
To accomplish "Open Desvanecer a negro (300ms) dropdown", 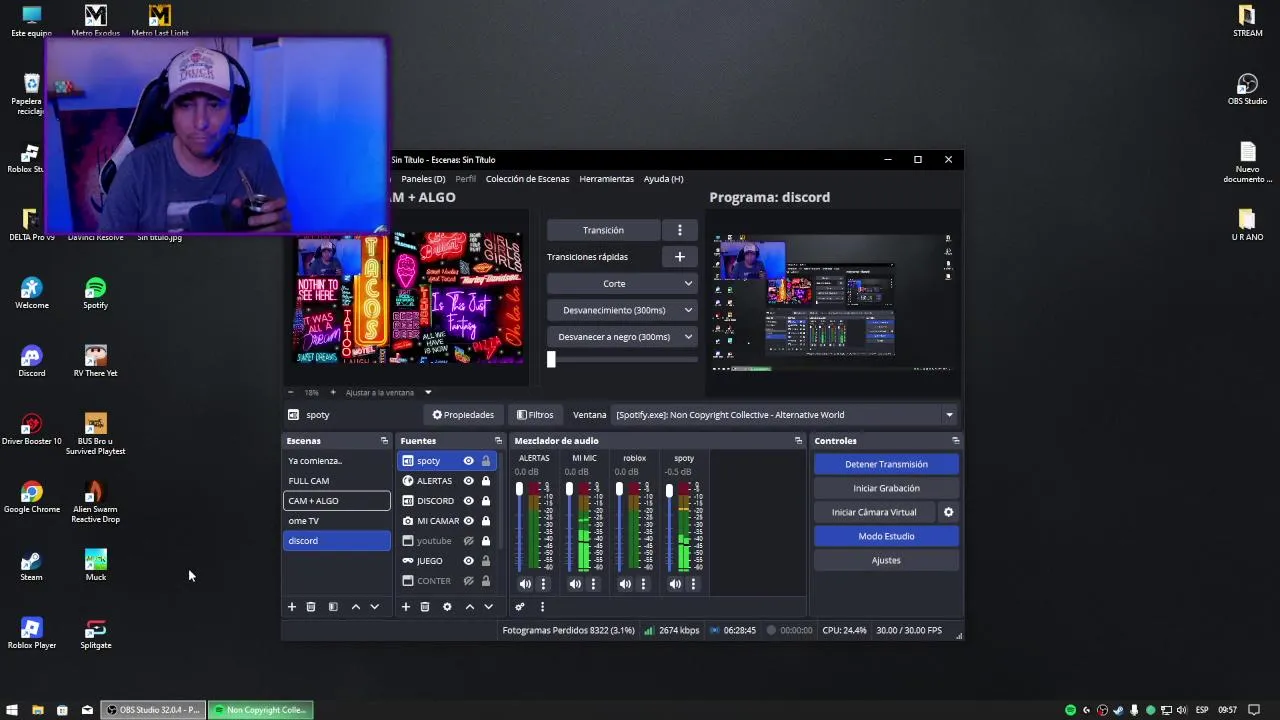I will 621,337.
